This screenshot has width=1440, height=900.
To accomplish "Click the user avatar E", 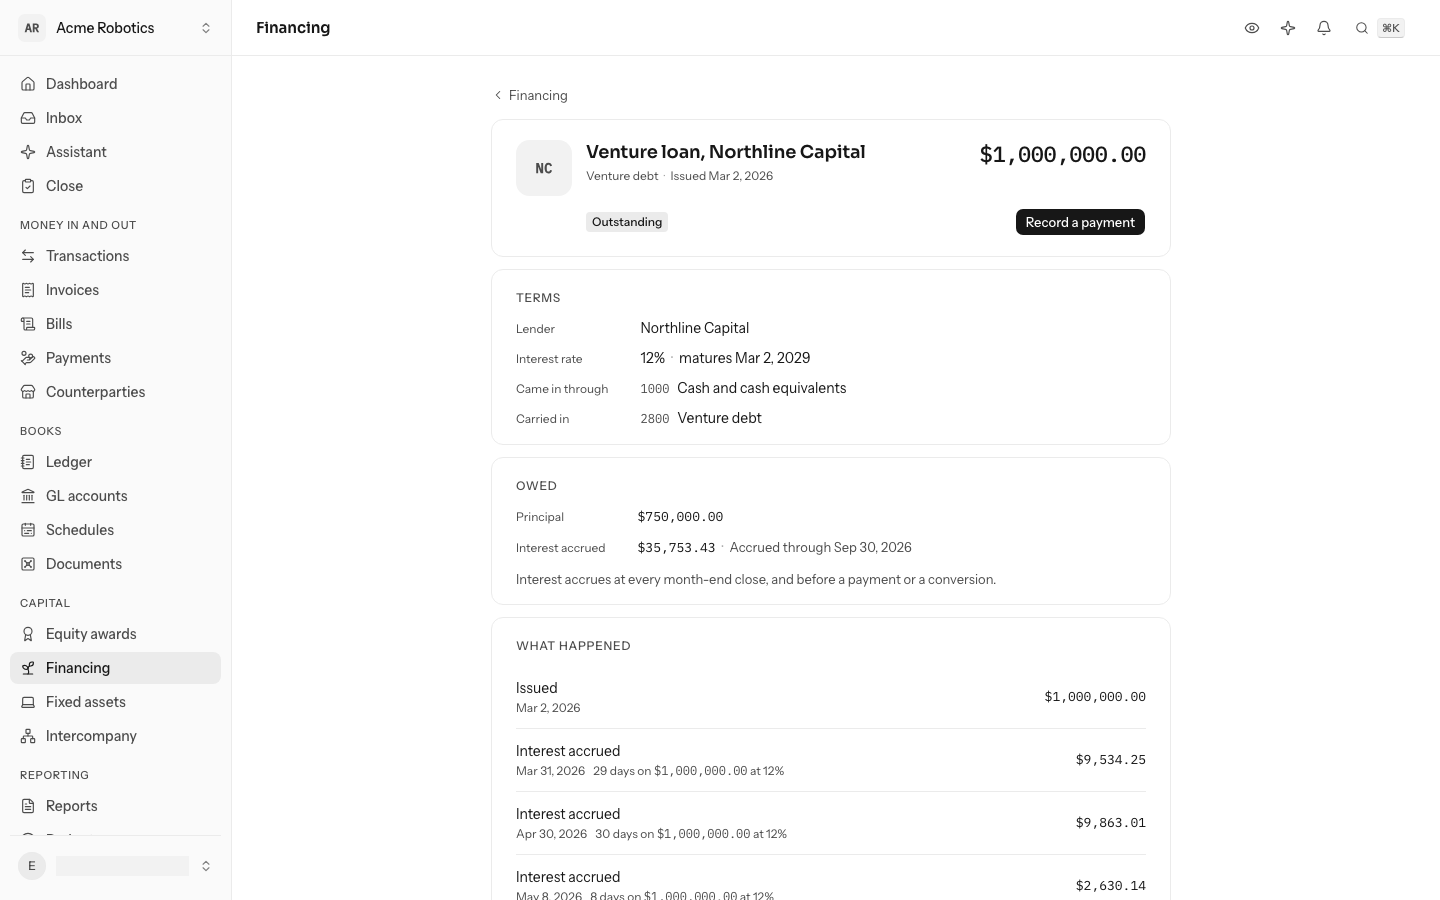I will coord(32,866).
